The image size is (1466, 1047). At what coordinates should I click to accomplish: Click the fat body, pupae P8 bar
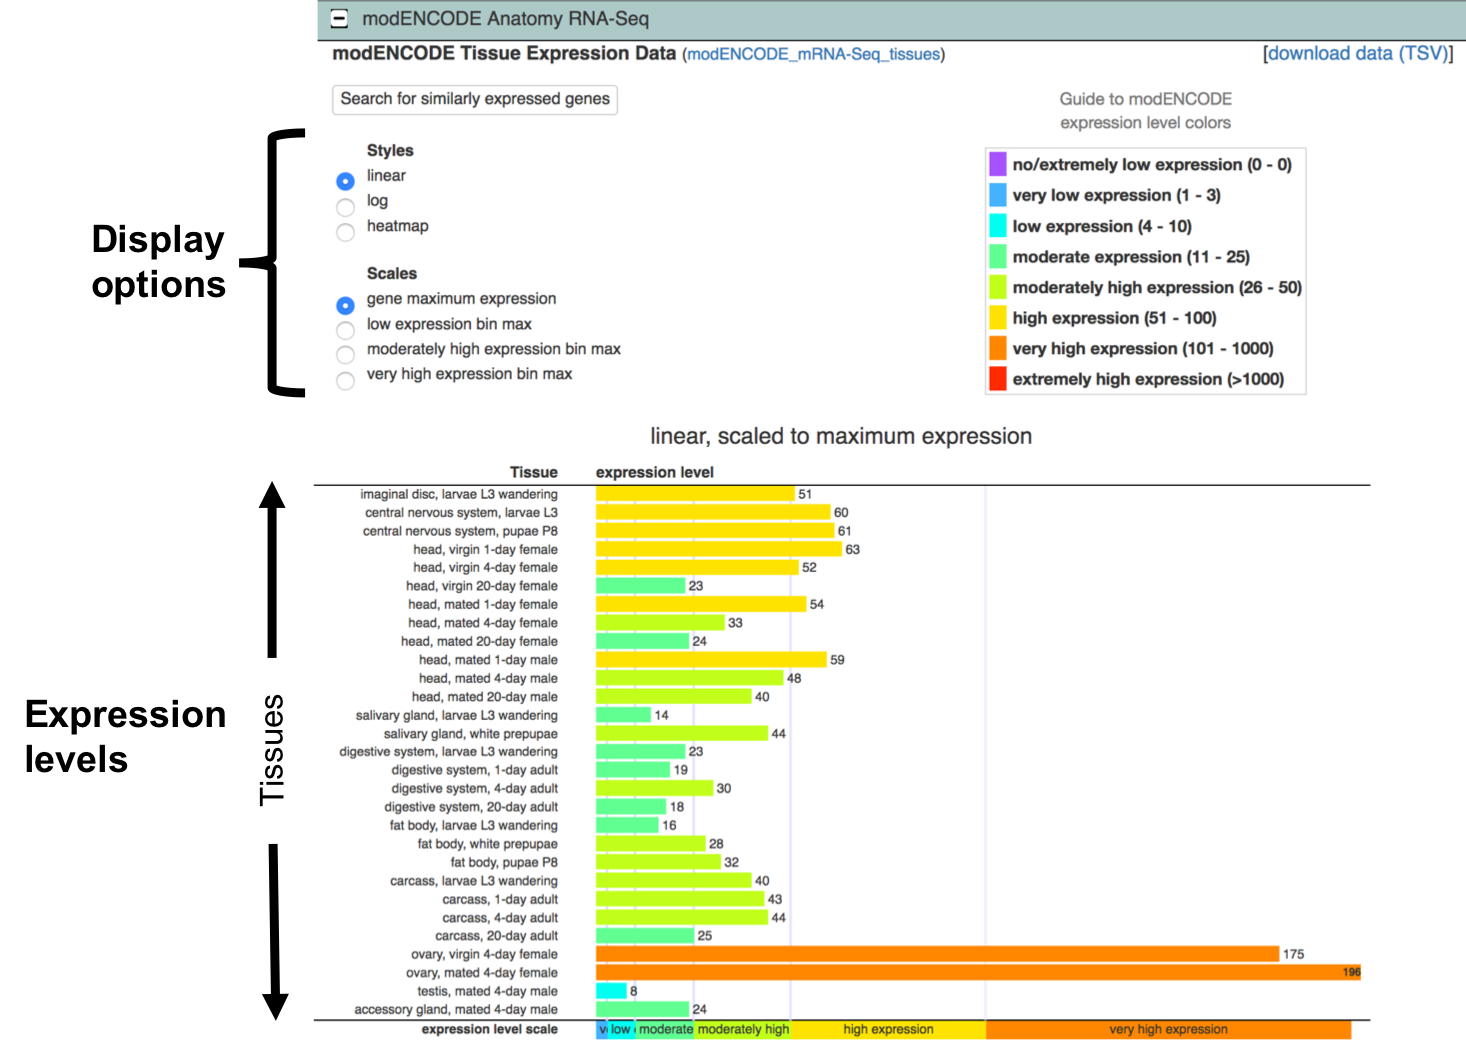[x=658, y=862]
